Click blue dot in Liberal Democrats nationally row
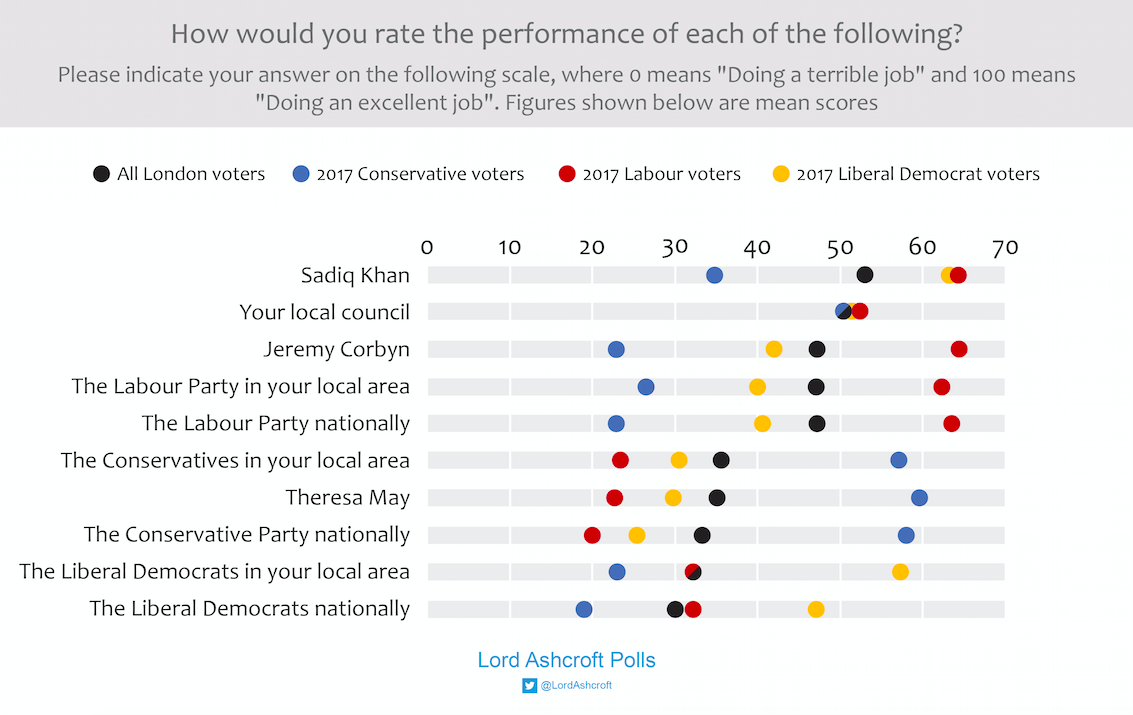 pyautogui.click(x=584, y=609)
